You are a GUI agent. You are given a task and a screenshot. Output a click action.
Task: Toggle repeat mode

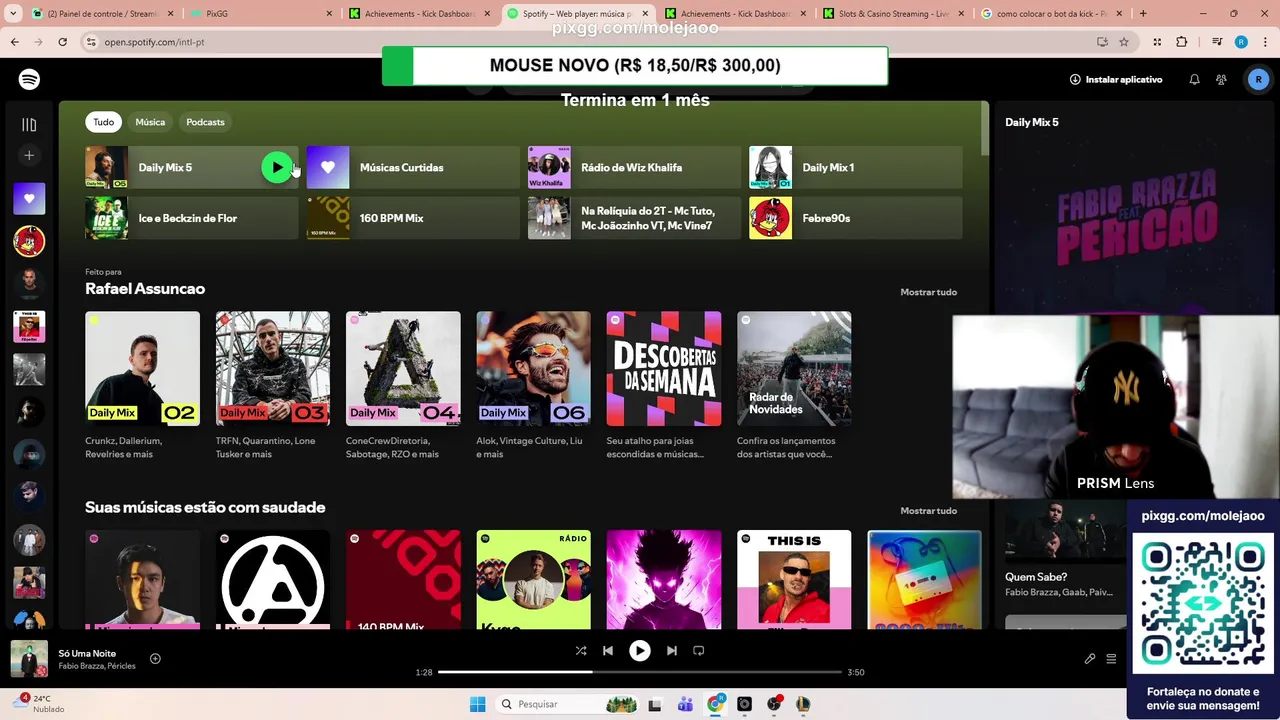pos(699,650)
